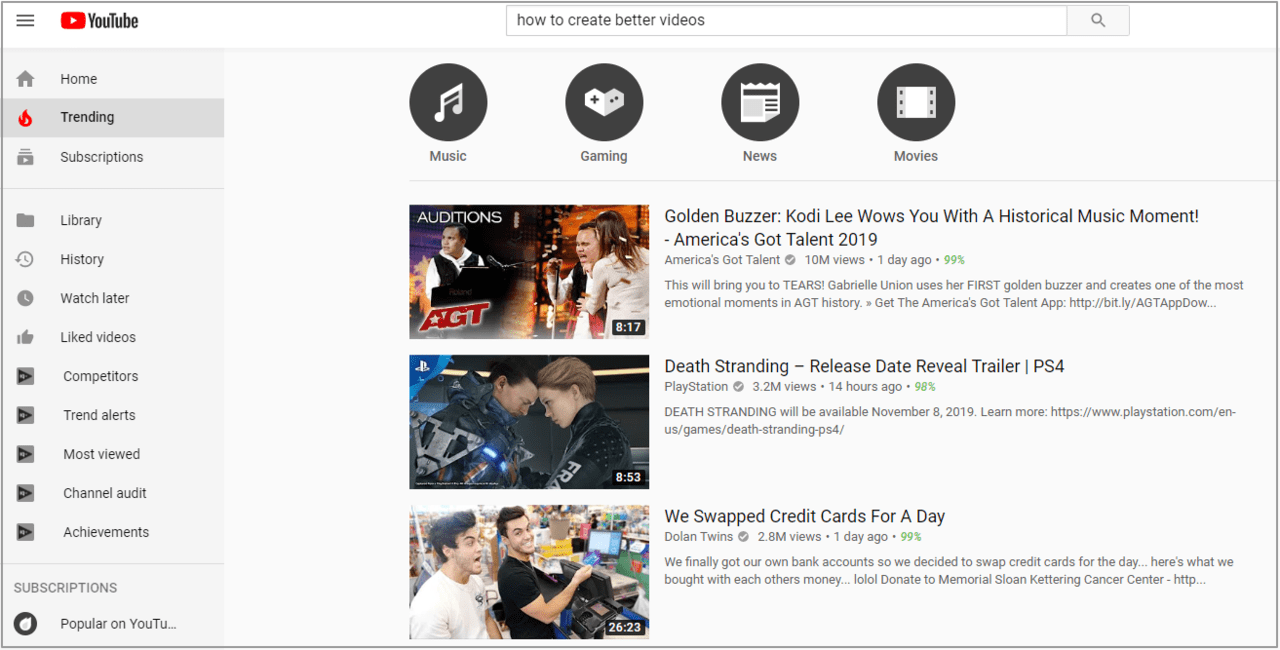1280x650 pixels.
Task: Open the Death Stranding trailer video title
Action: 864,366
